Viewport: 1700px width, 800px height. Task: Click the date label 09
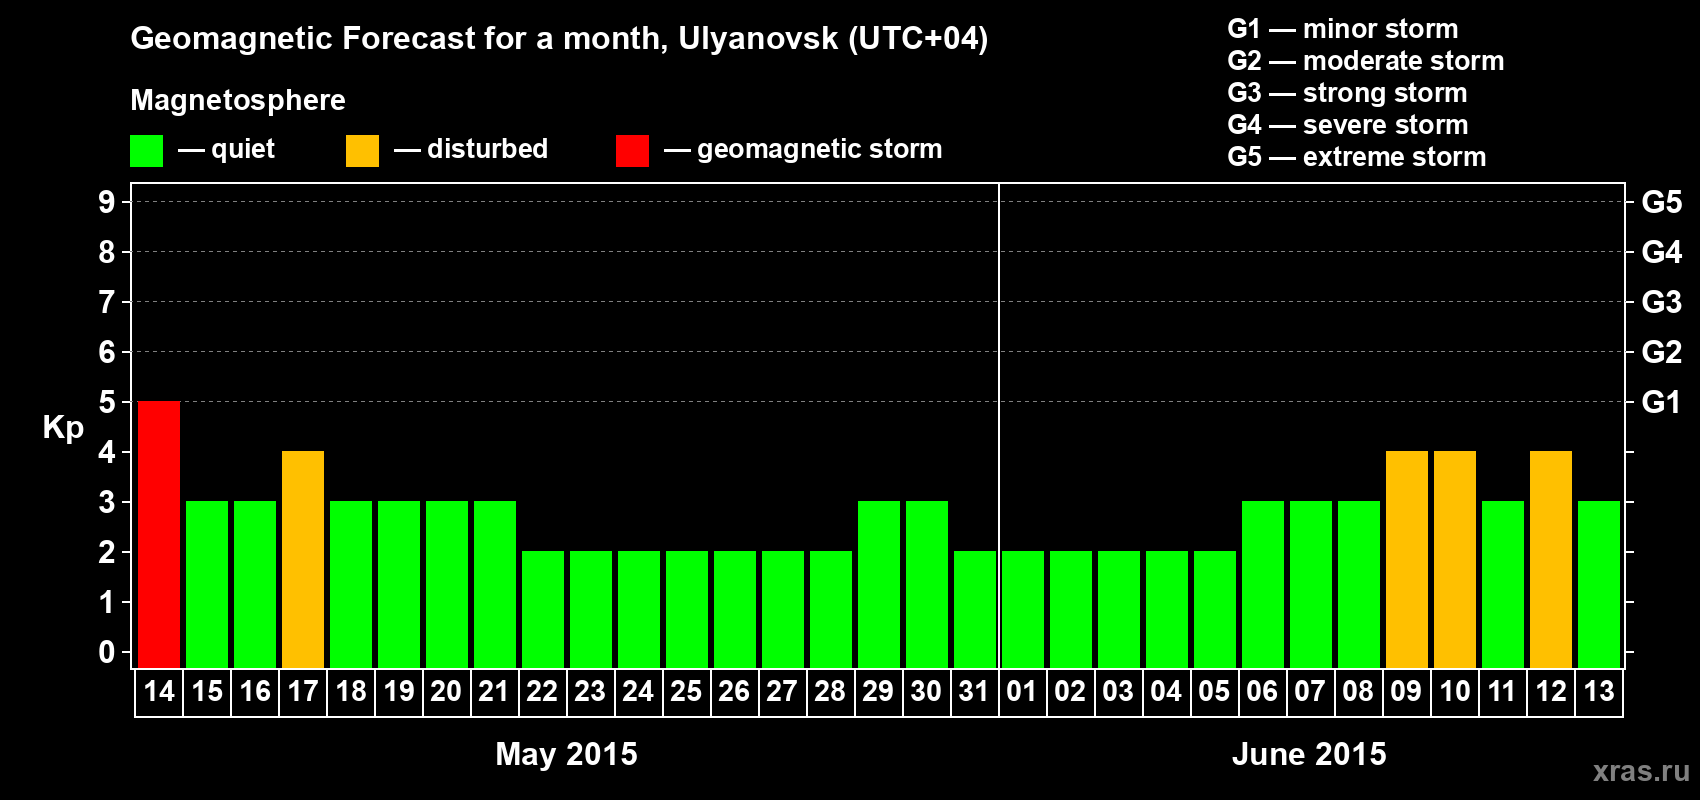coord(1406,691)
